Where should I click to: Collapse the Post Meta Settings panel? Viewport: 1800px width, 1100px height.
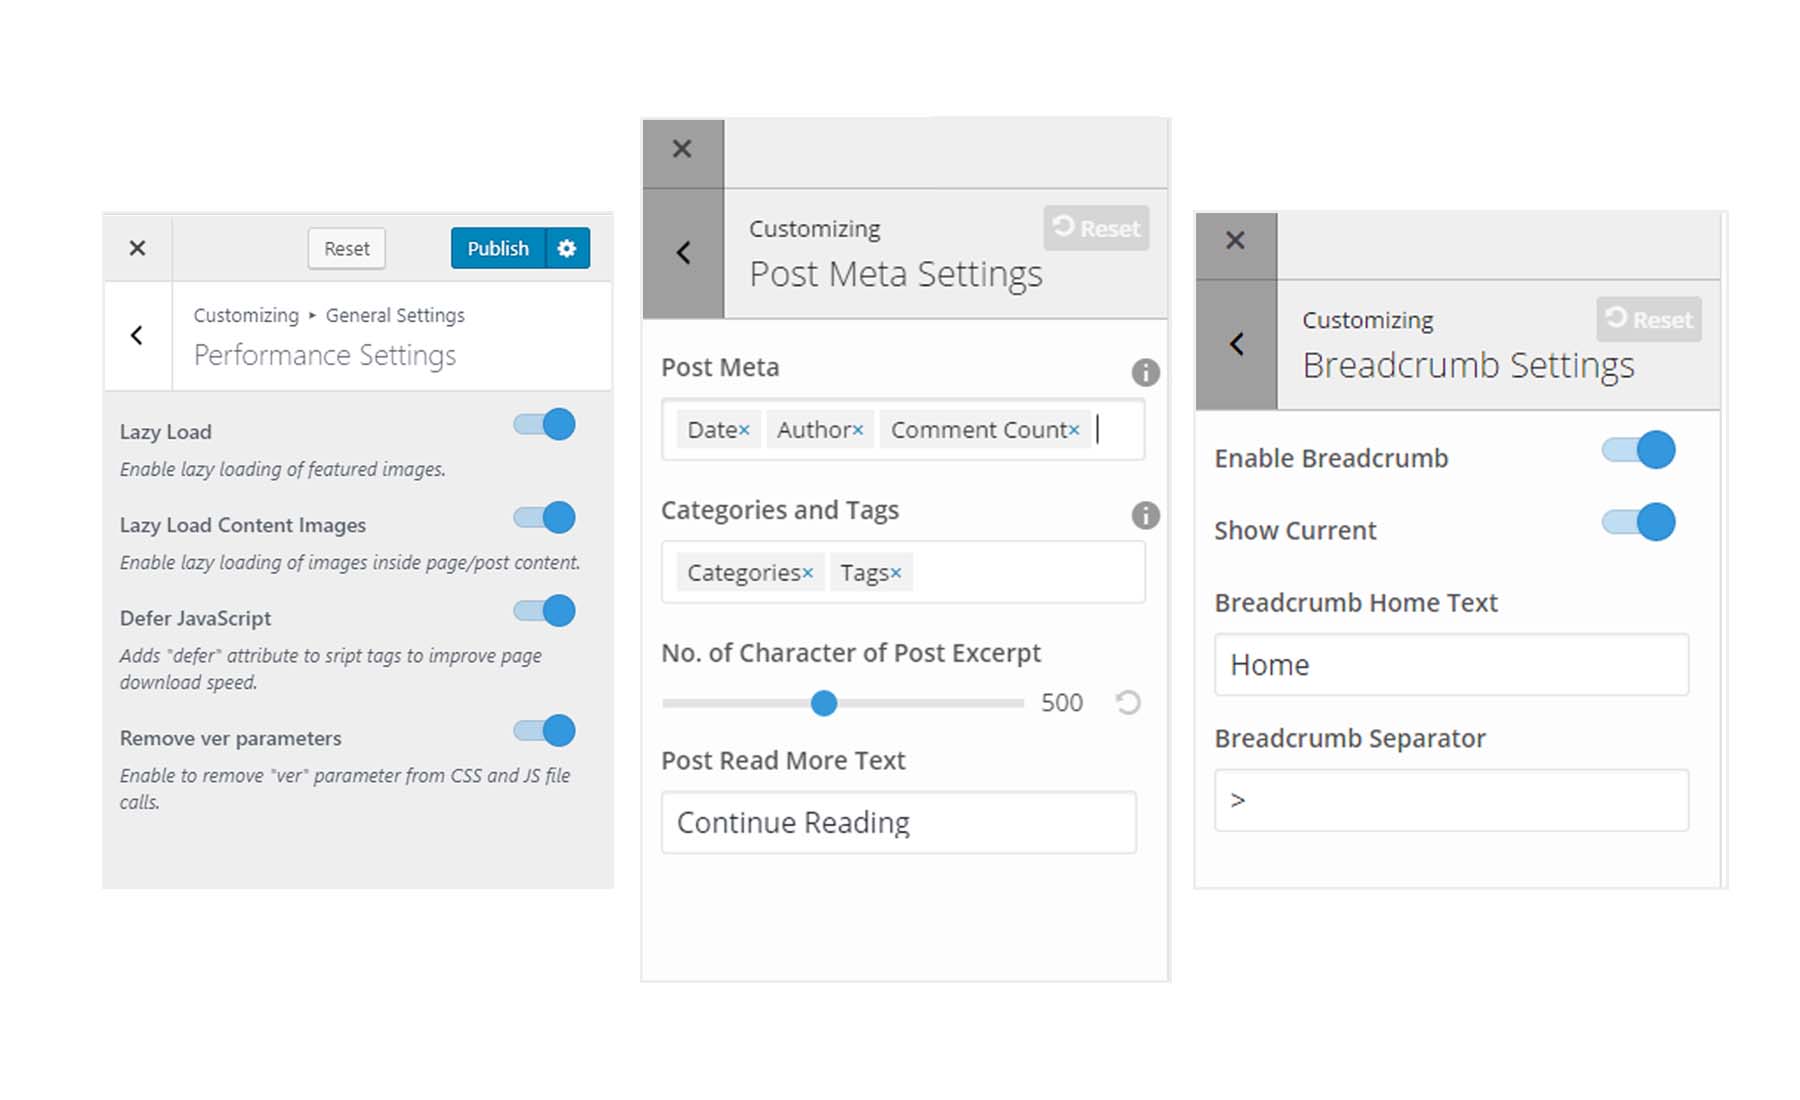[683, 253]
